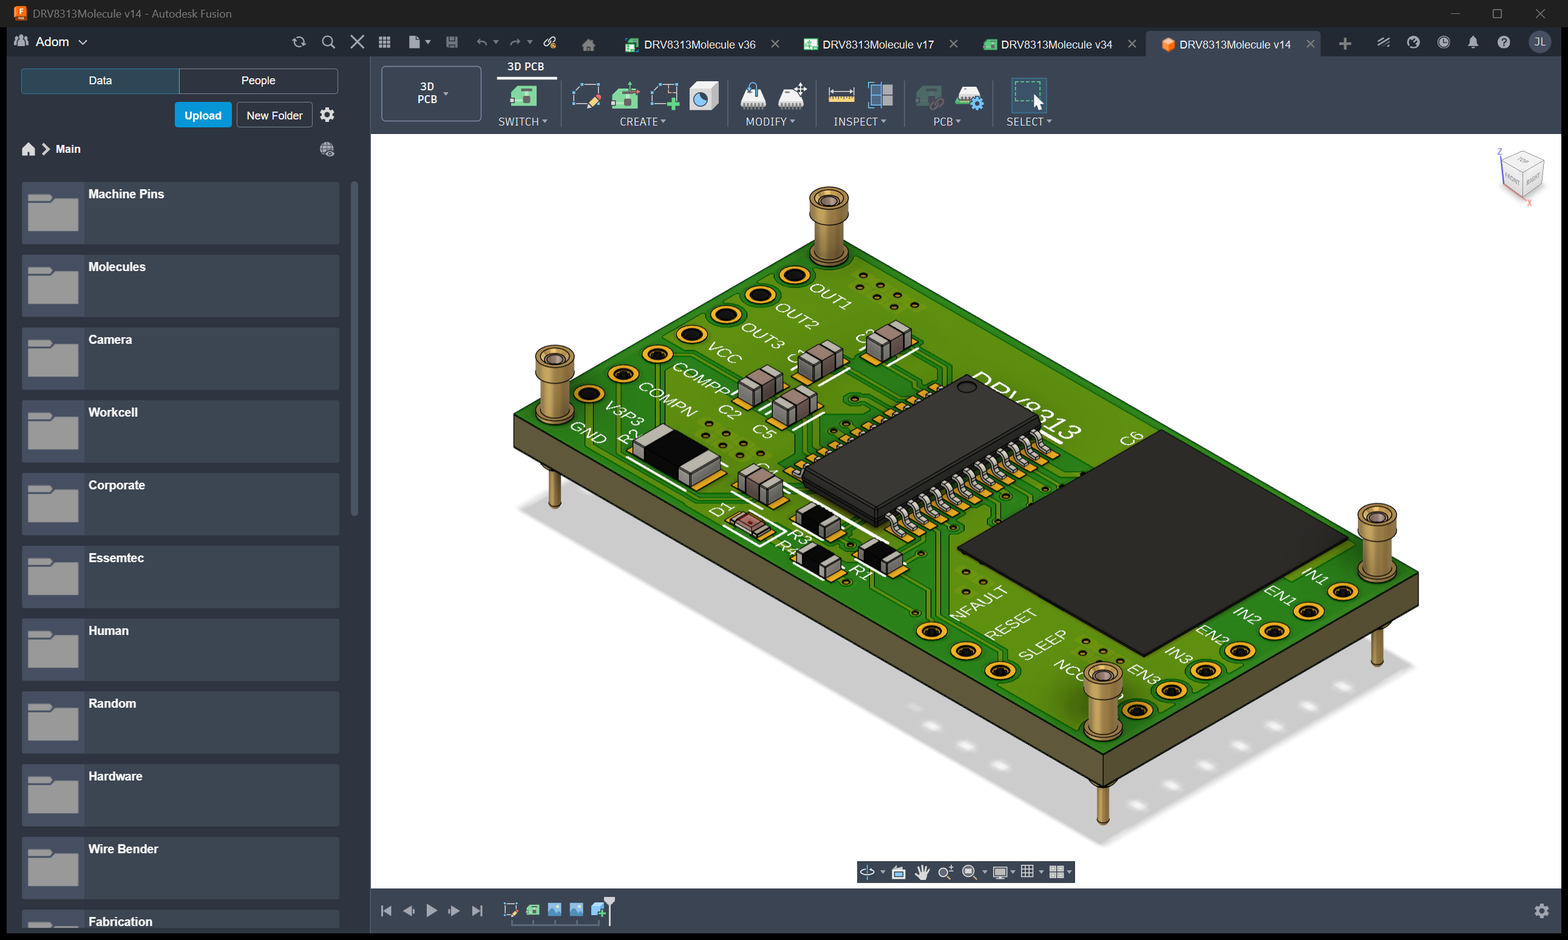Activate the Select tool icon
This screenshot has width=1568, height=940.
1028,96
